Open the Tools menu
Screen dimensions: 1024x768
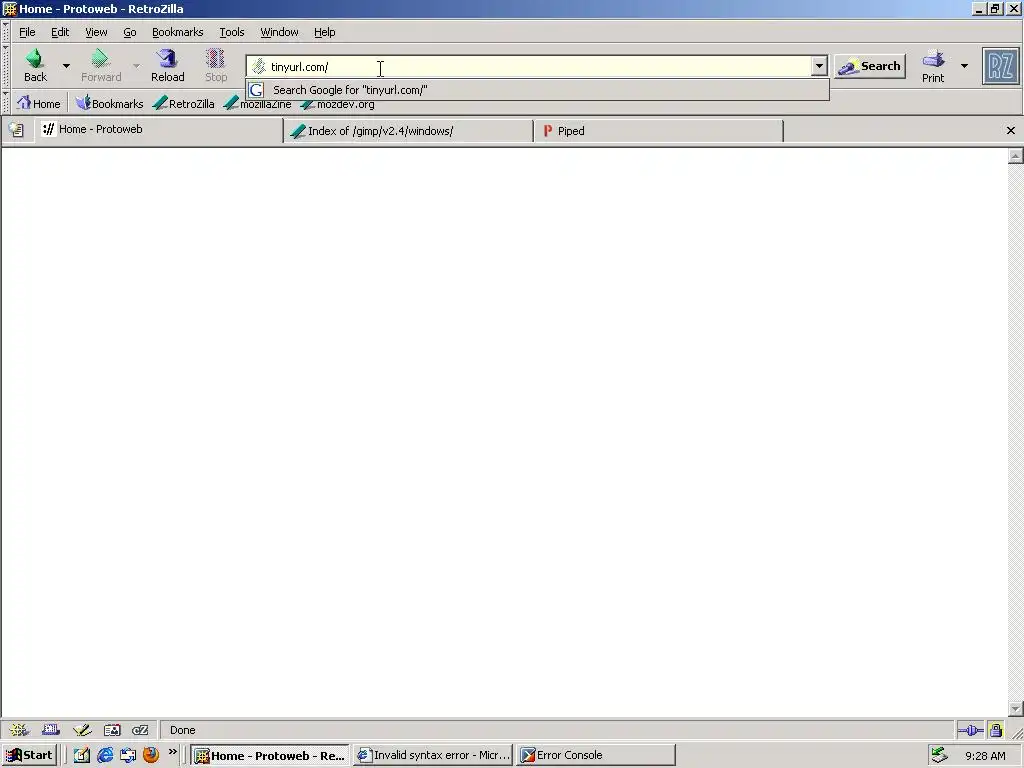[x=232, y=32]
